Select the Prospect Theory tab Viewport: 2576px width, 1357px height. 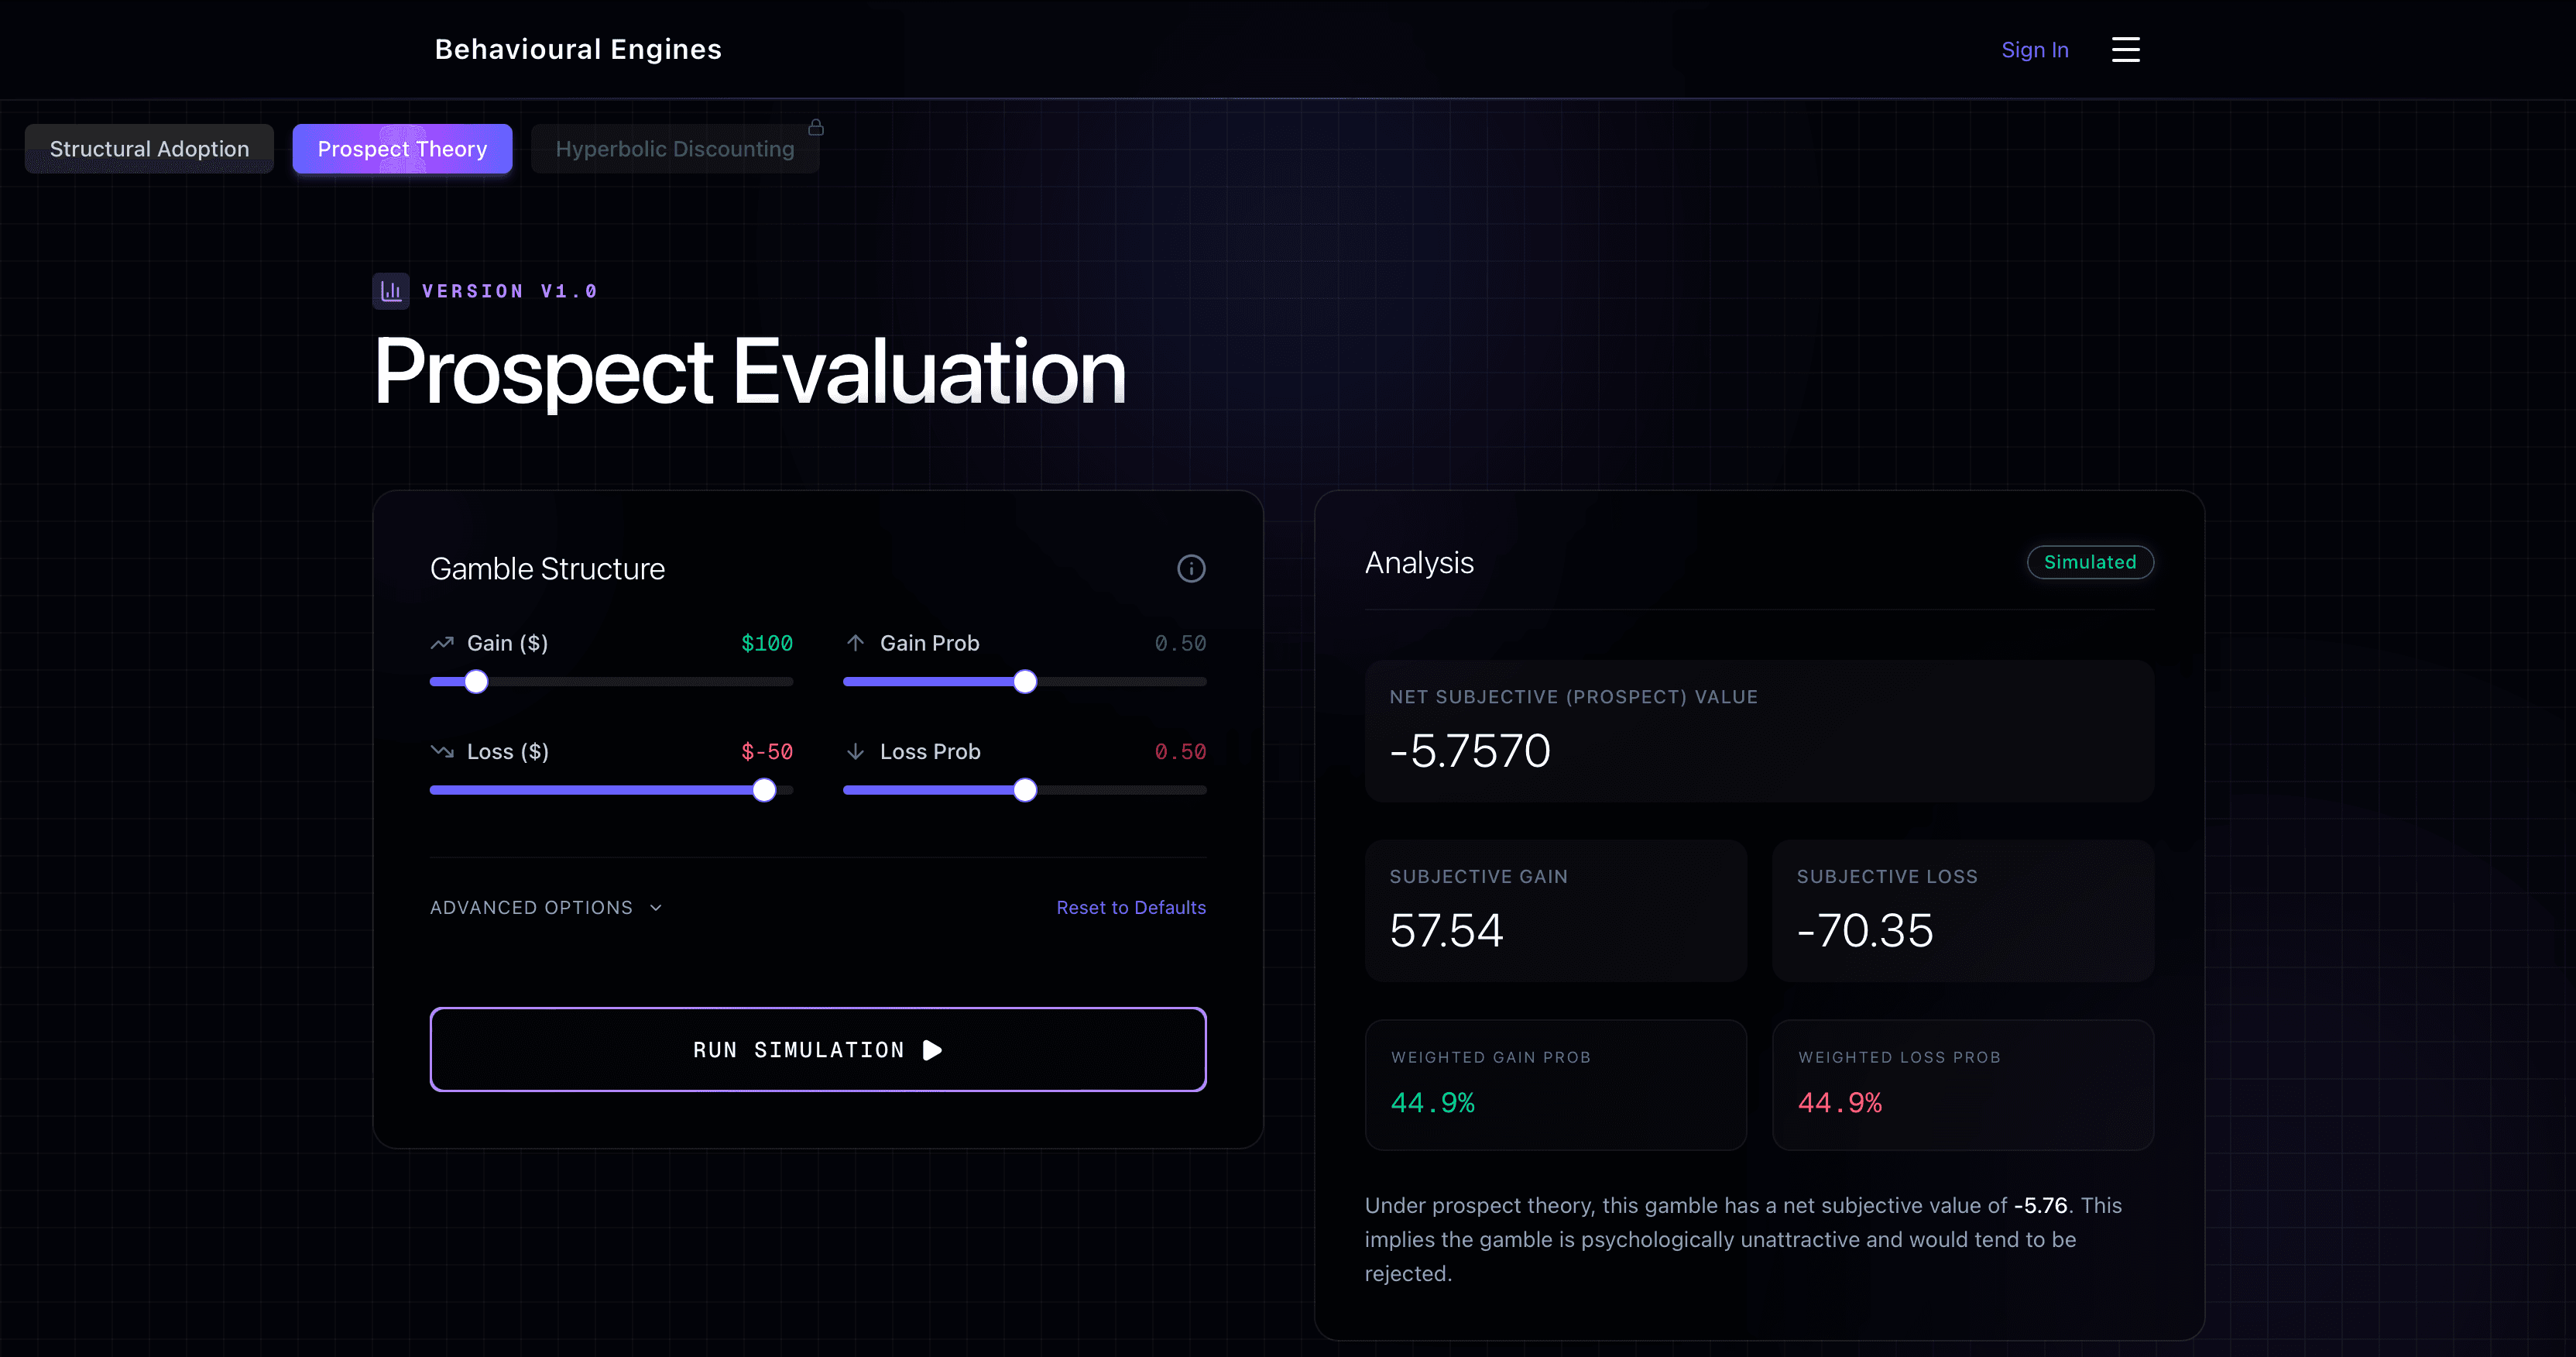[x=402, y=148]
